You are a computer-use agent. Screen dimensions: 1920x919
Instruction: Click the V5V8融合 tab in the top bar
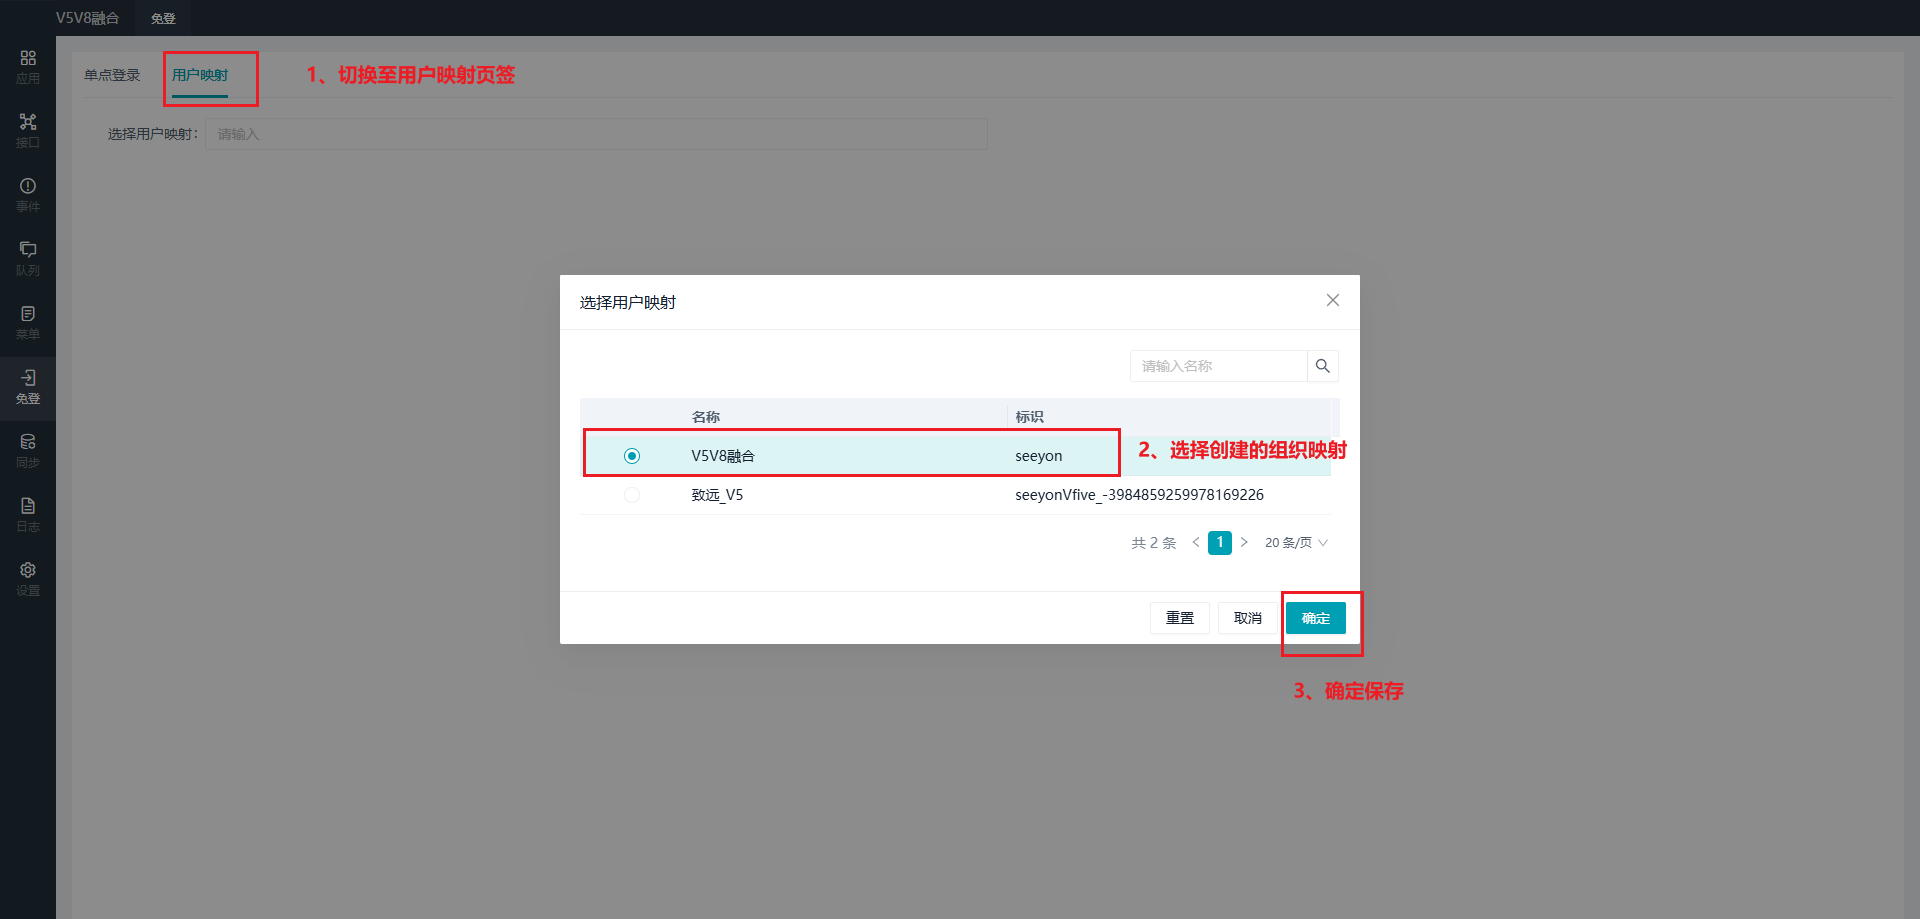click(x=87, y=18)
